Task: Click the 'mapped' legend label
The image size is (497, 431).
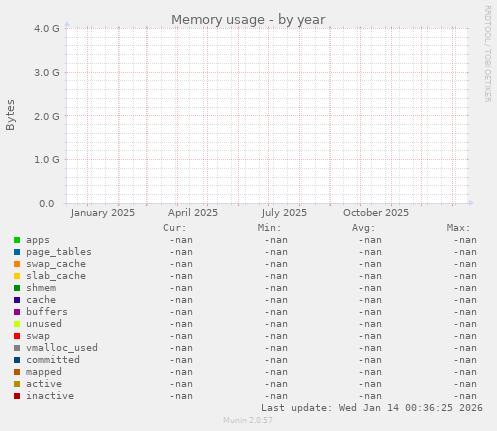Action: pyautogui.click(x=44, y=372)
